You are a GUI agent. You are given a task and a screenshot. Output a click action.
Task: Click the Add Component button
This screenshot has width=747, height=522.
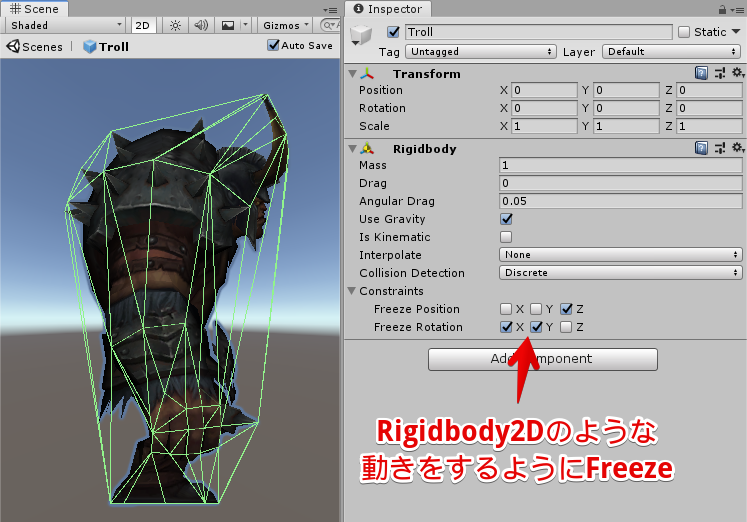pos(543,359)
